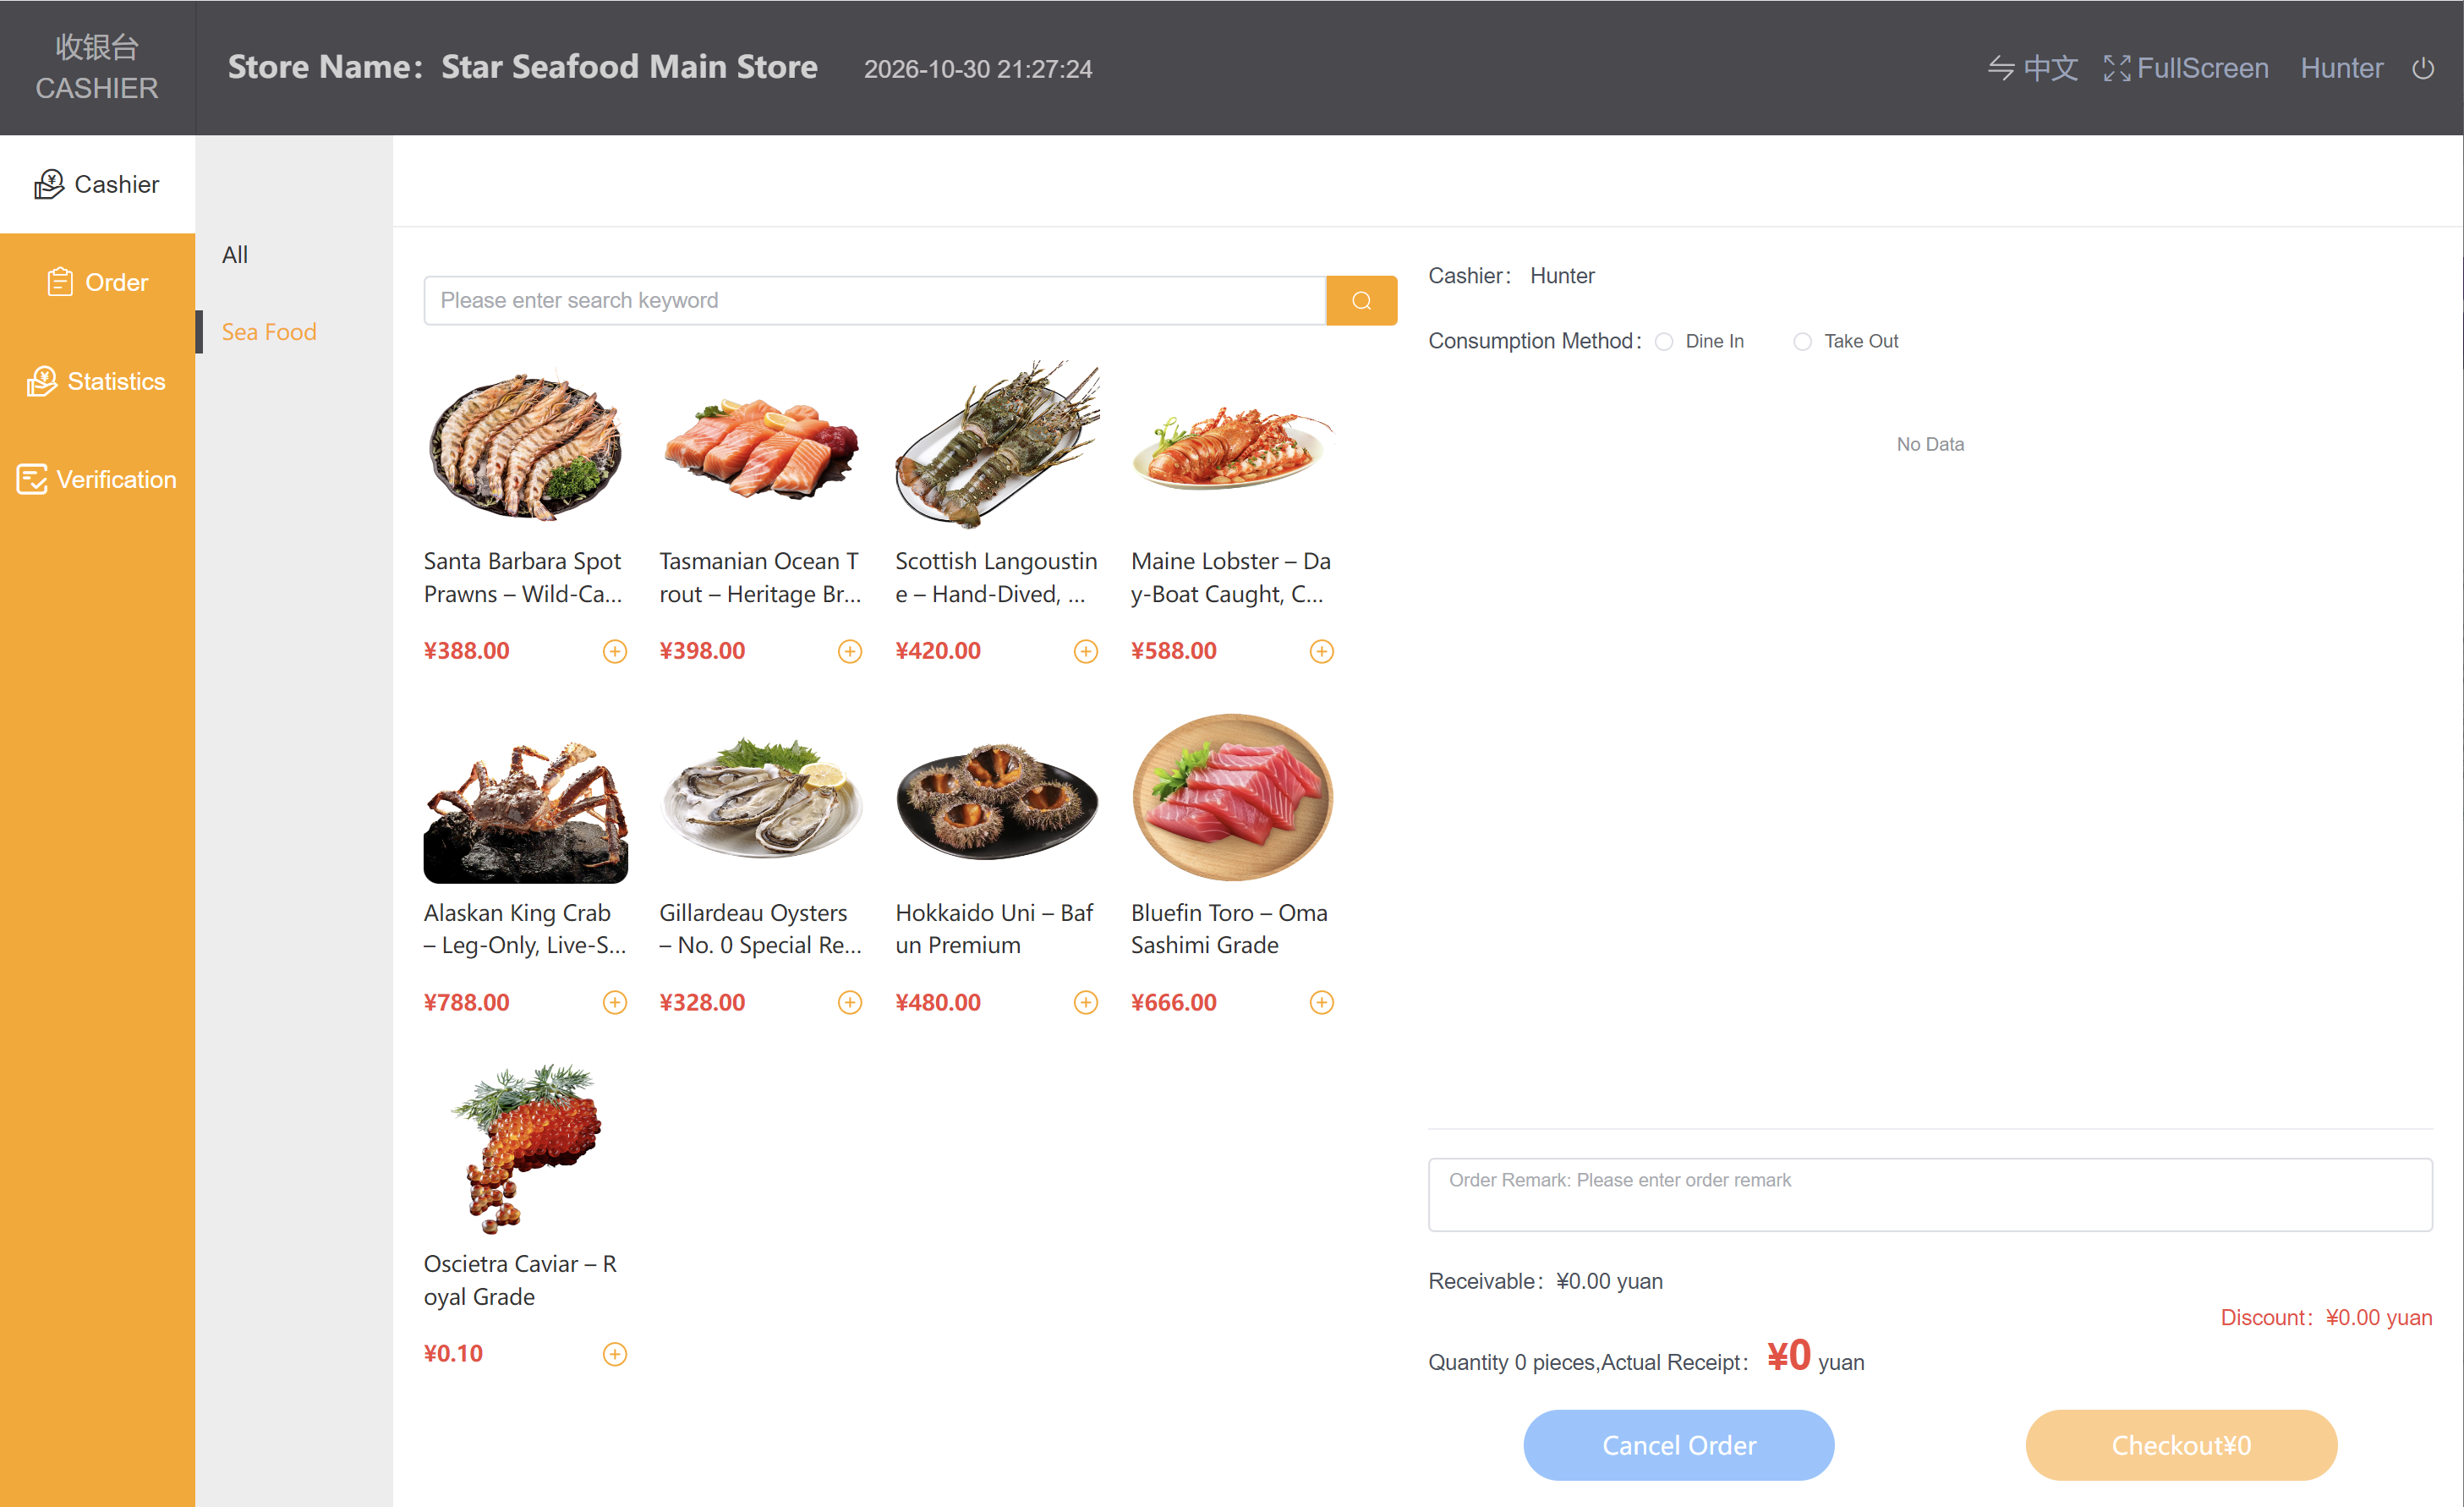Switch language to 中文
This screenshot has height=1507, width=2464.
pyautogui.click(x=2032, y=68)
